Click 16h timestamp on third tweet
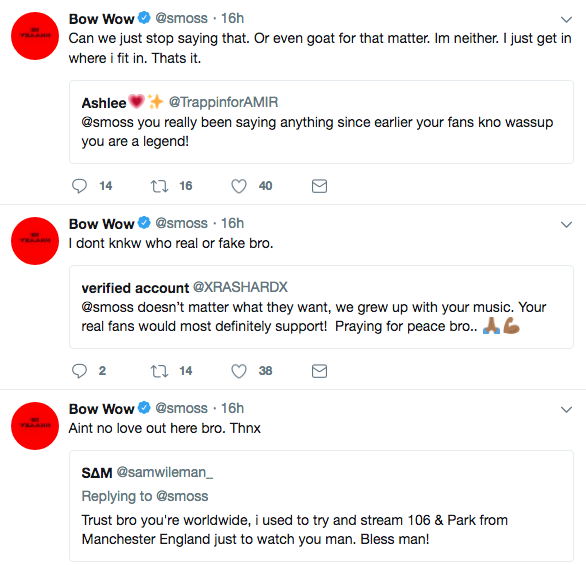Image resolution: width=586 pixels, height=565 pixels. pos(232,408)
